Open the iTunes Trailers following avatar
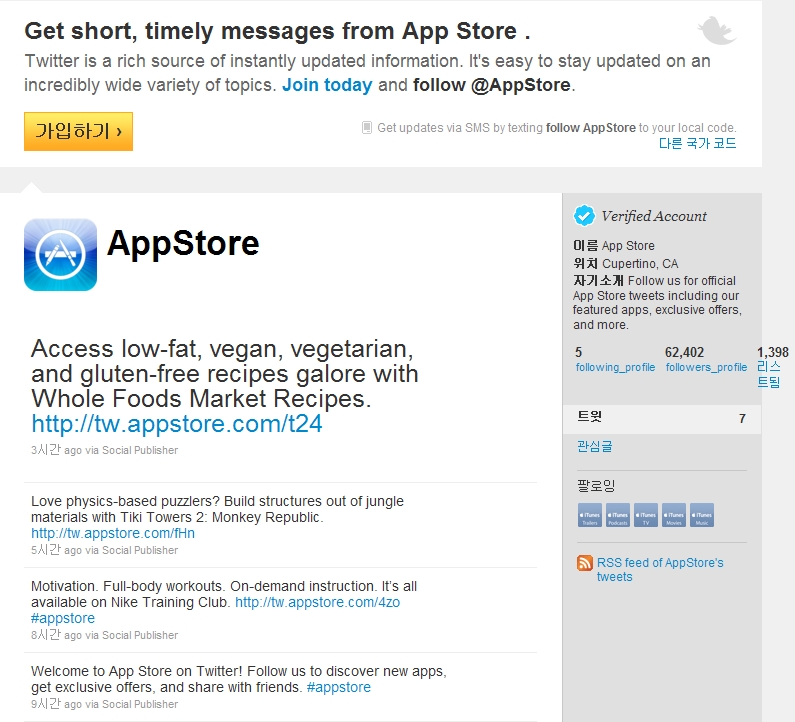This screenshot has width=795, height=722. (590, 515)
